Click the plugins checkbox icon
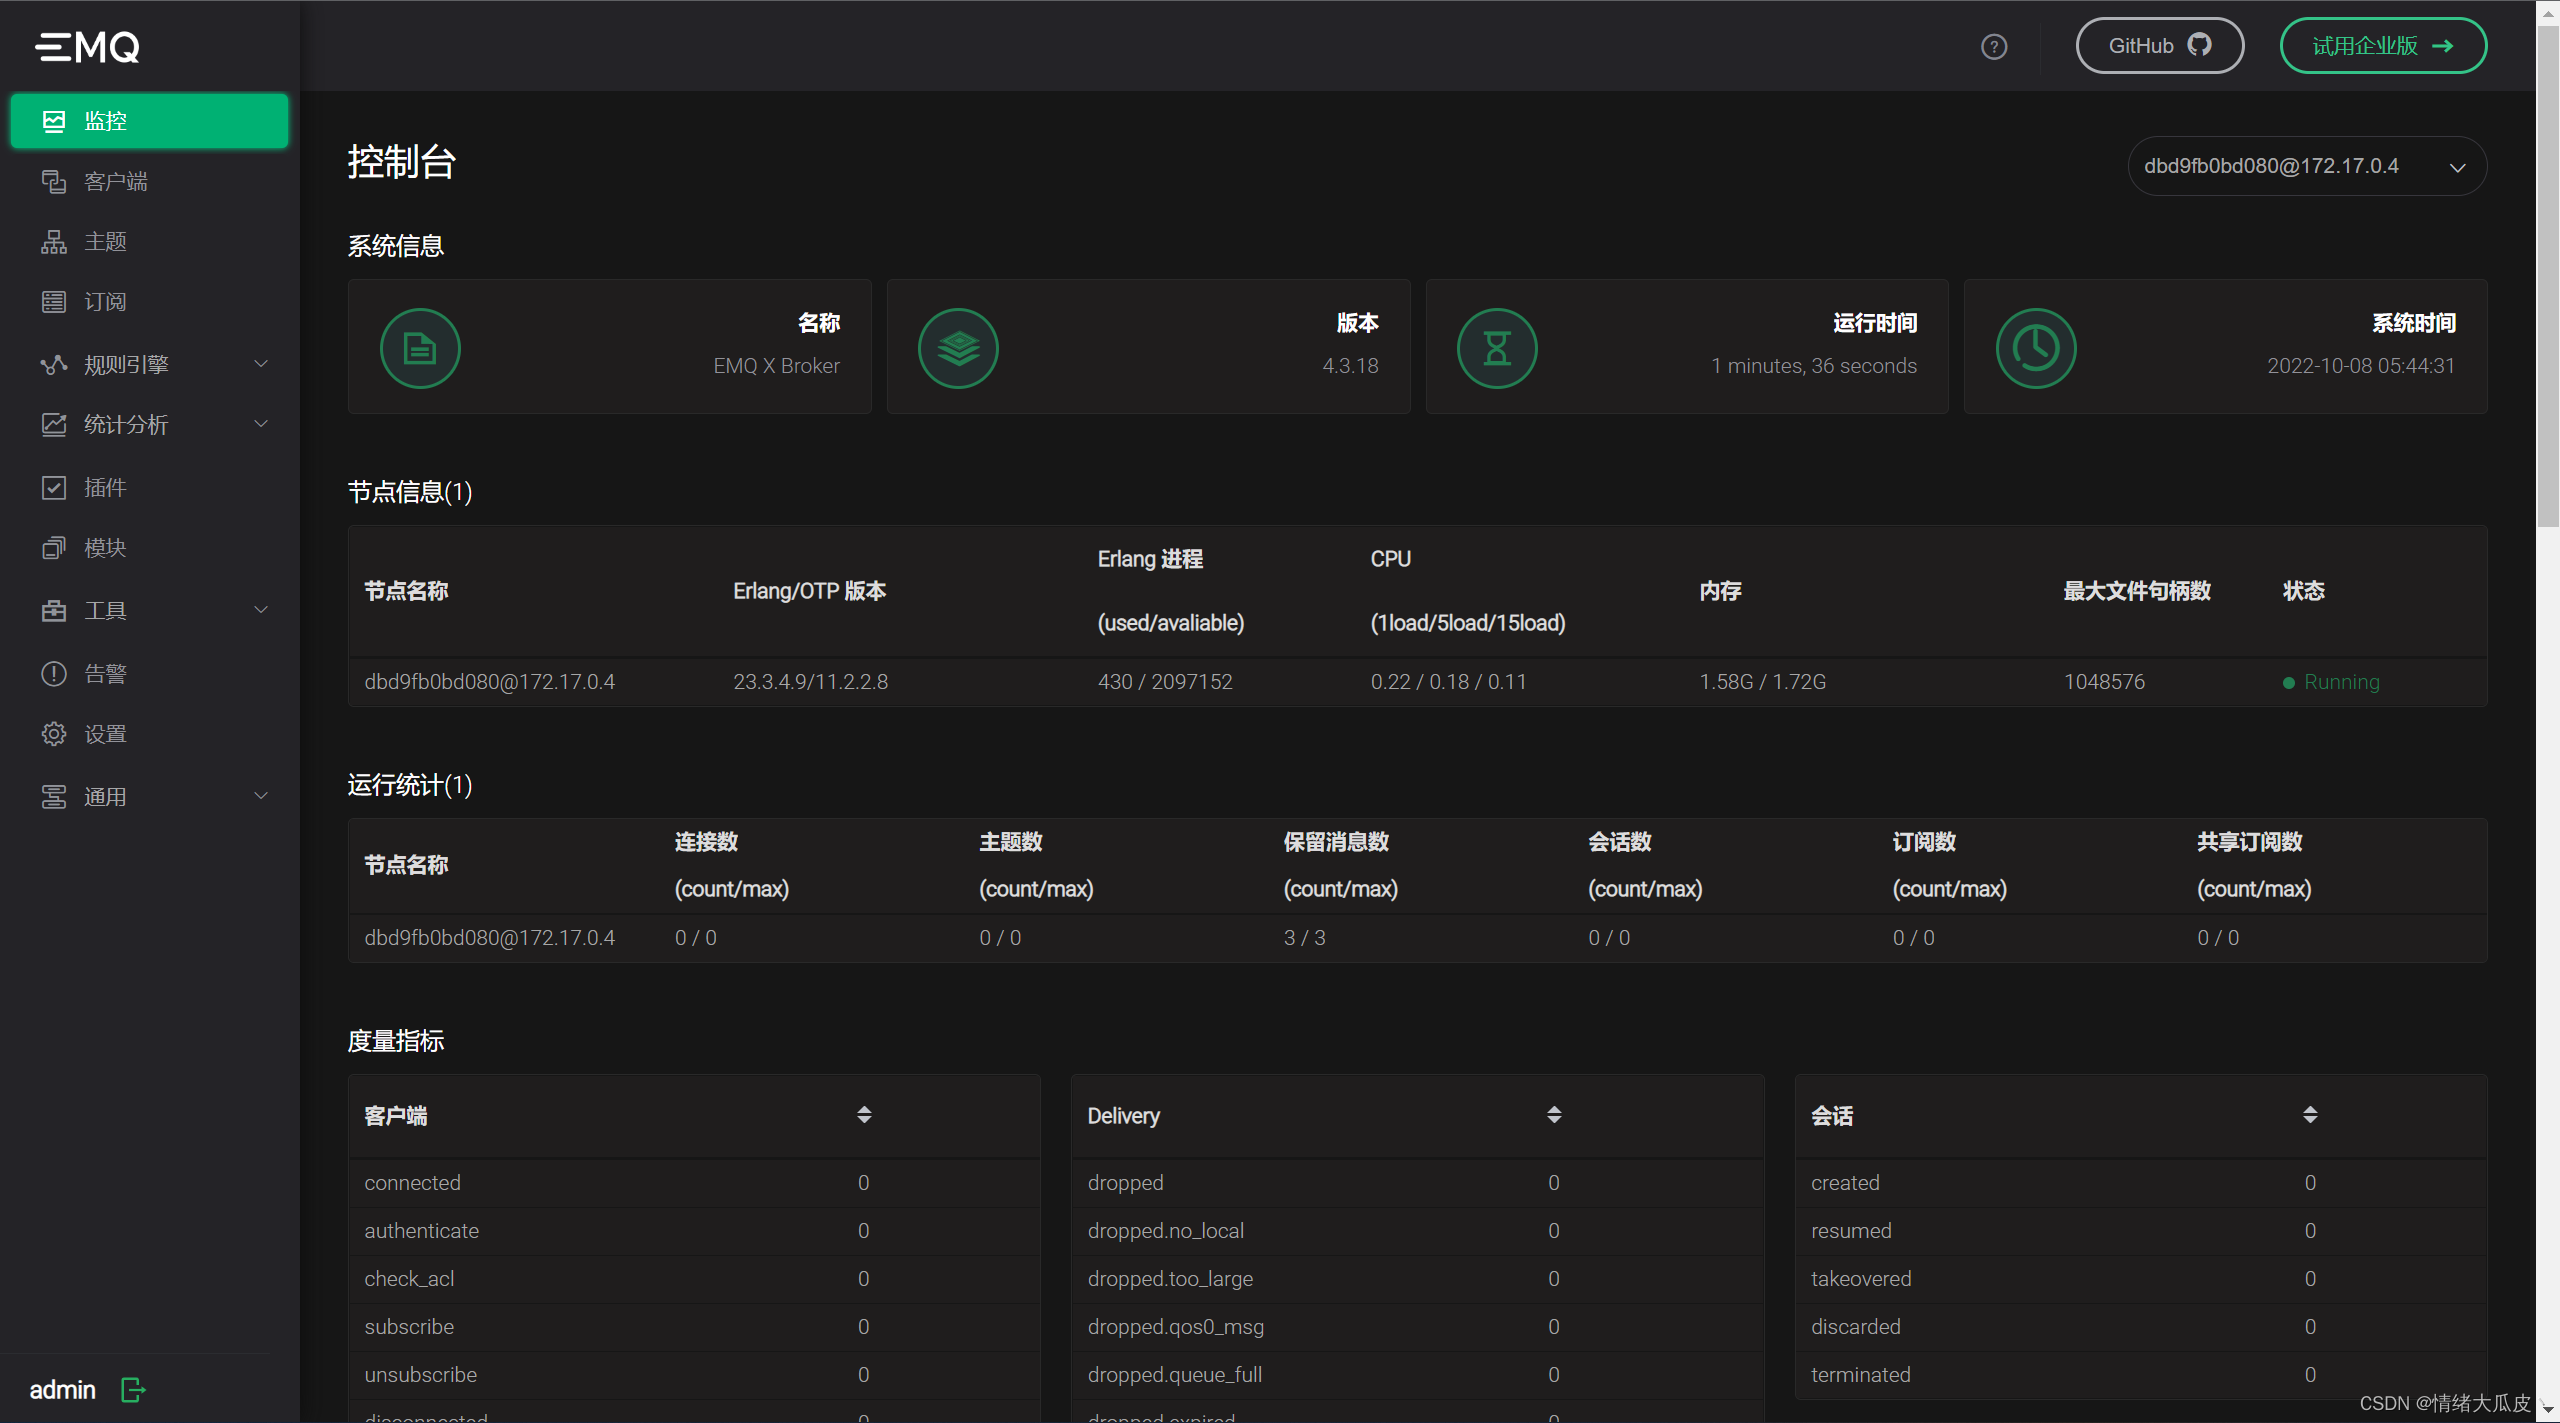The height and width of the screenshot is (1423, 2560). point(54,487)
